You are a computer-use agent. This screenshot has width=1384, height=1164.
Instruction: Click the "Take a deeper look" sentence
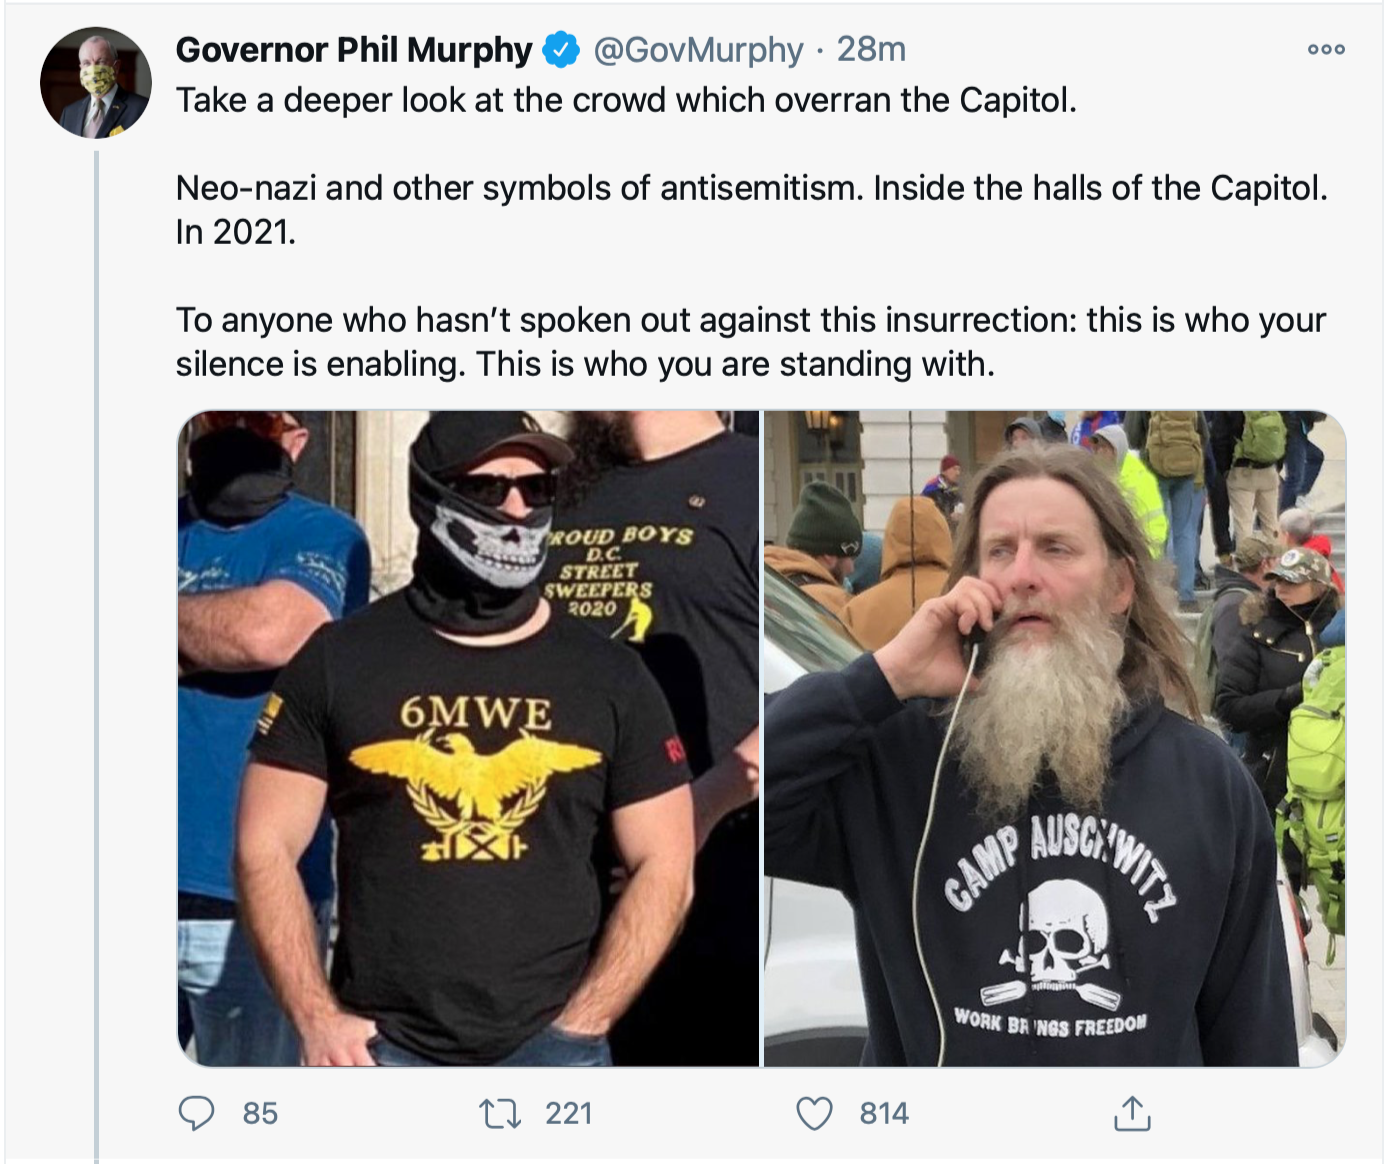(x=626, y=100)
